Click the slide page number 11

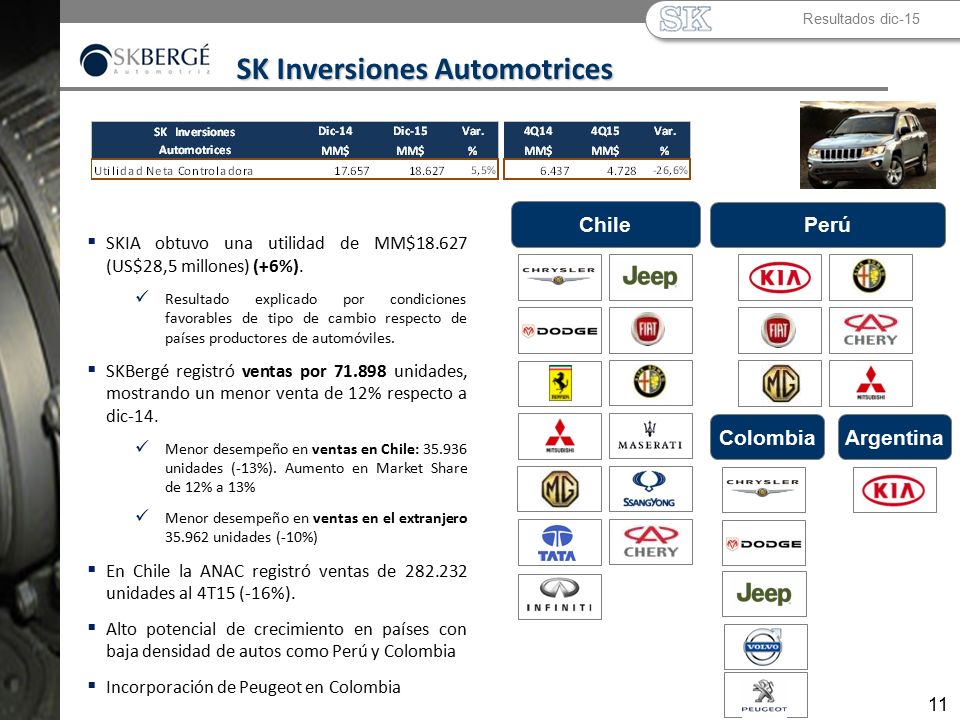click(x=938, y=703)
